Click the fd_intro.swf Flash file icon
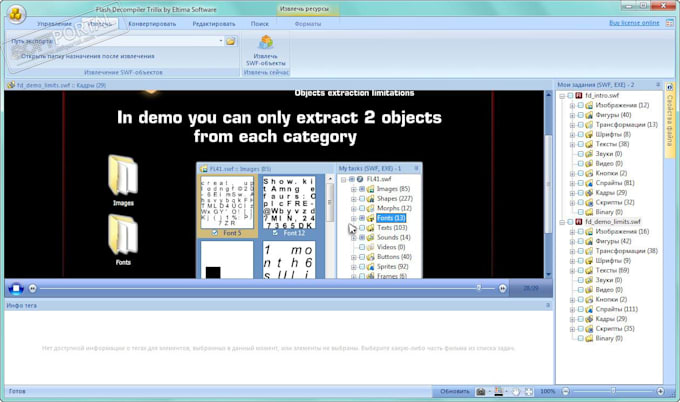680x402 pixels. pyautogui.click(x=579, y=95)
